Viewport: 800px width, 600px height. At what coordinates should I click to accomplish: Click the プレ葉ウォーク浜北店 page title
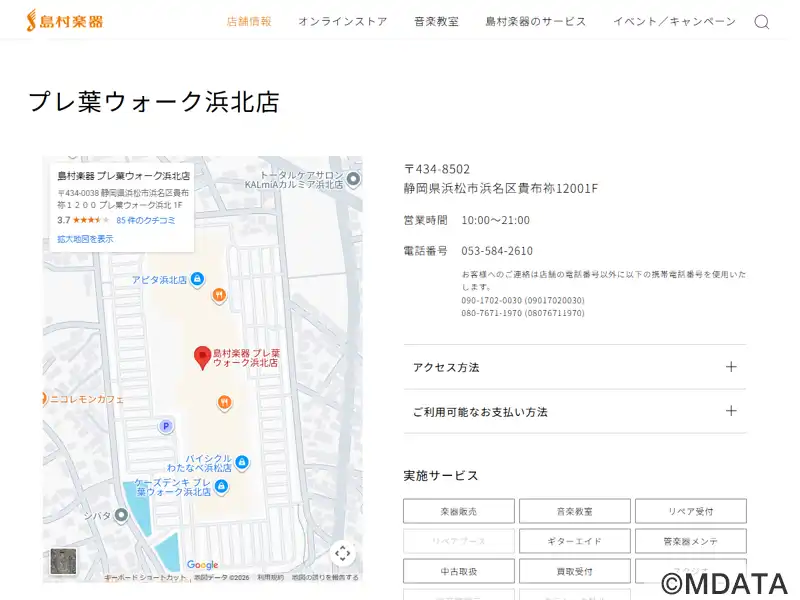click(x=154, y=102)
